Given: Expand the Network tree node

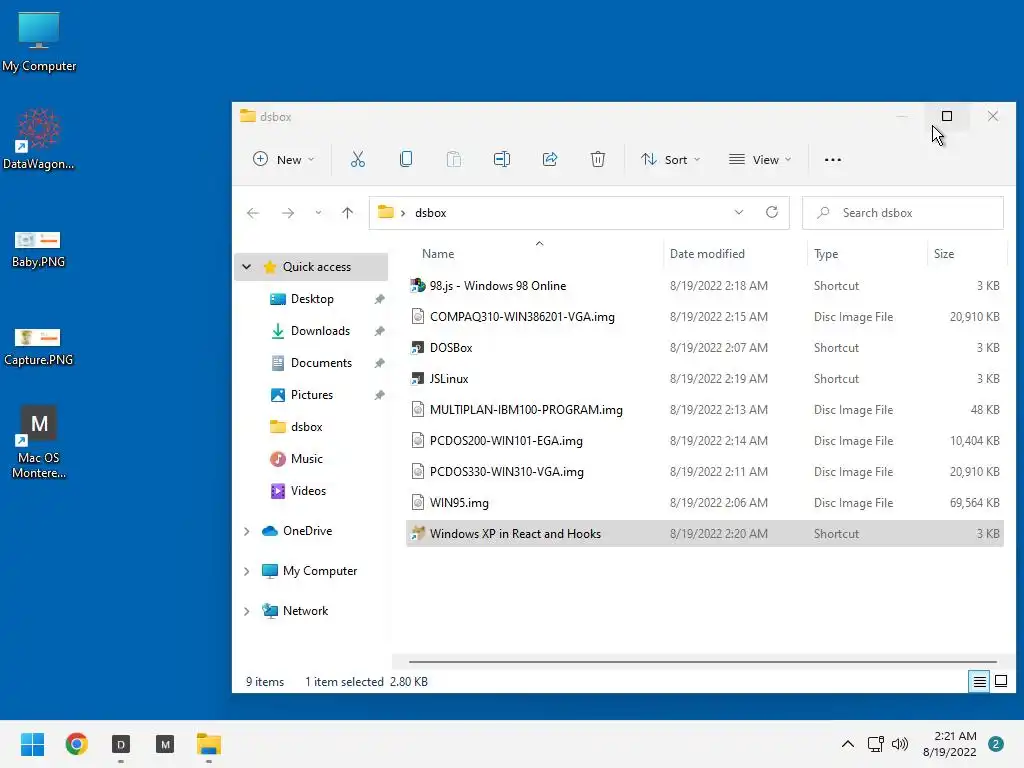Looking at the screenshot, I should (246, 611).
